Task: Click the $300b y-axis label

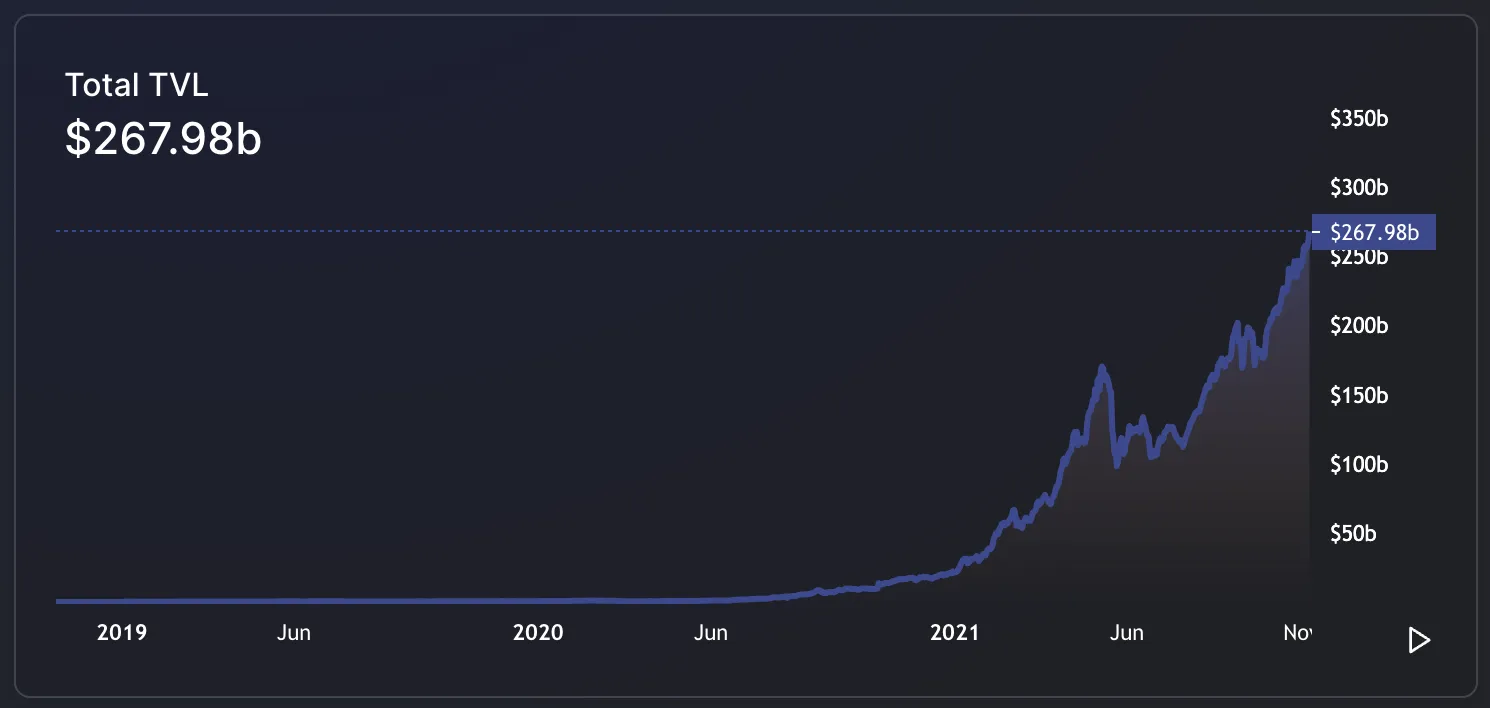Action: point(1359,188)
